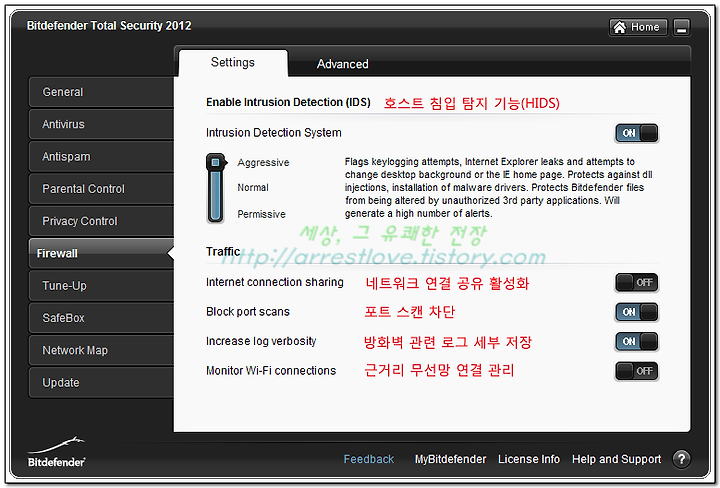
Task: Open the Antivirus section
Action: pos(101,124)
